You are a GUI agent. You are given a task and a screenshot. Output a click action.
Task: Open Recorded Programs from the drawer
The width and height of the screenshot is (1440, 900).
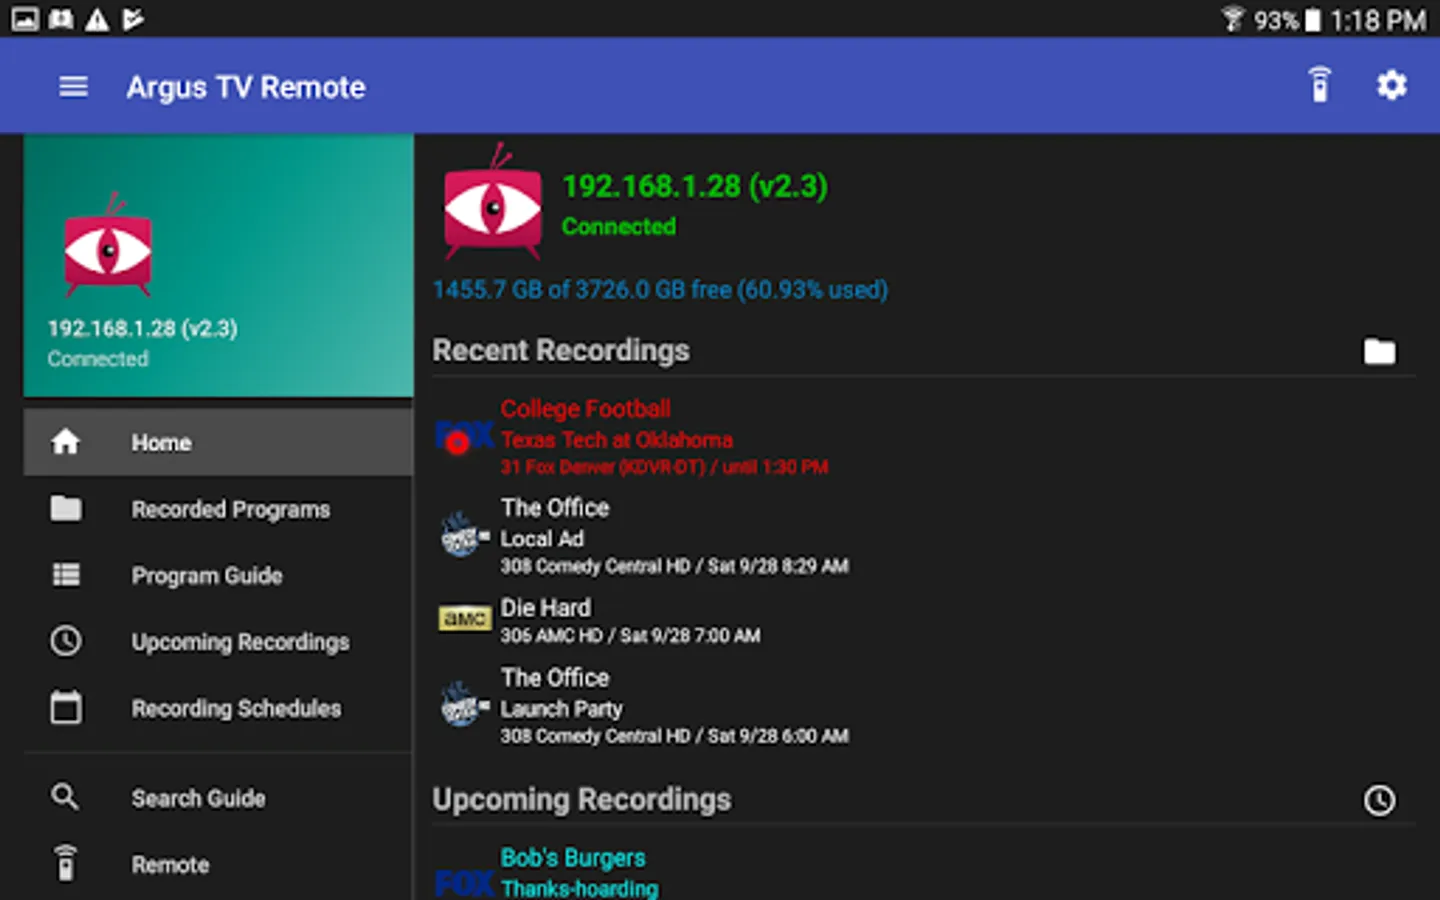click(218, 509)
